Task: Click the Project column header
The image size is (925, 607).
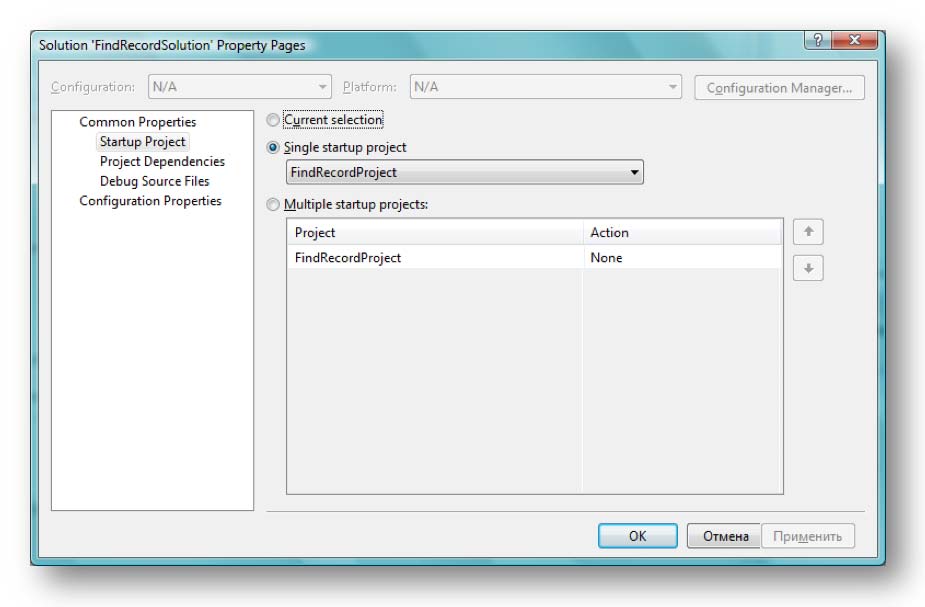Action: coord(435,232)
